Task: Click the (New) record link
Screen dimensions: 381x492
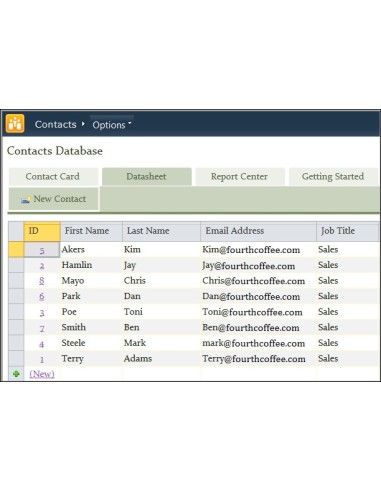Action: pyautogui.click(x=42, y=374)
